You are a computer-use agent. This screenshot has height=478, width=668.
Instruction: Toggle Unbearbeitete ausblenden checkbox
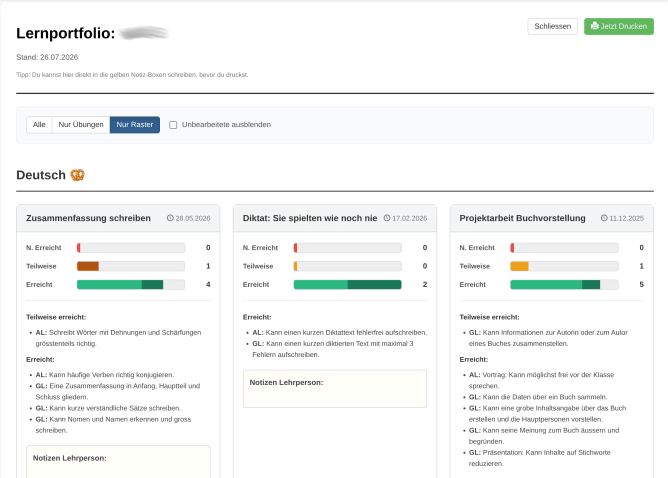(173, 125)
